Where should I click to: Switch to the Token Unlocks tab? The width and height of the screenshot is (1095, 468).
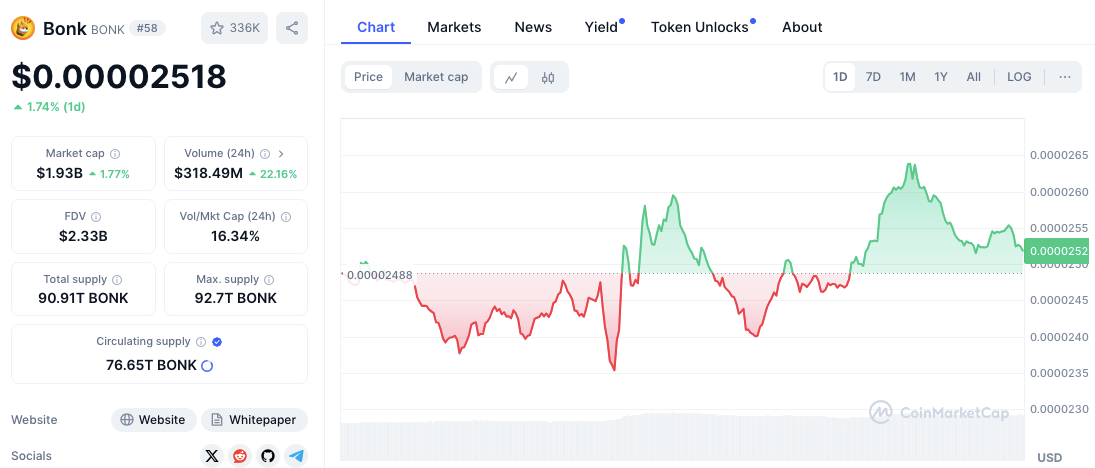click(x=700, y=27)
